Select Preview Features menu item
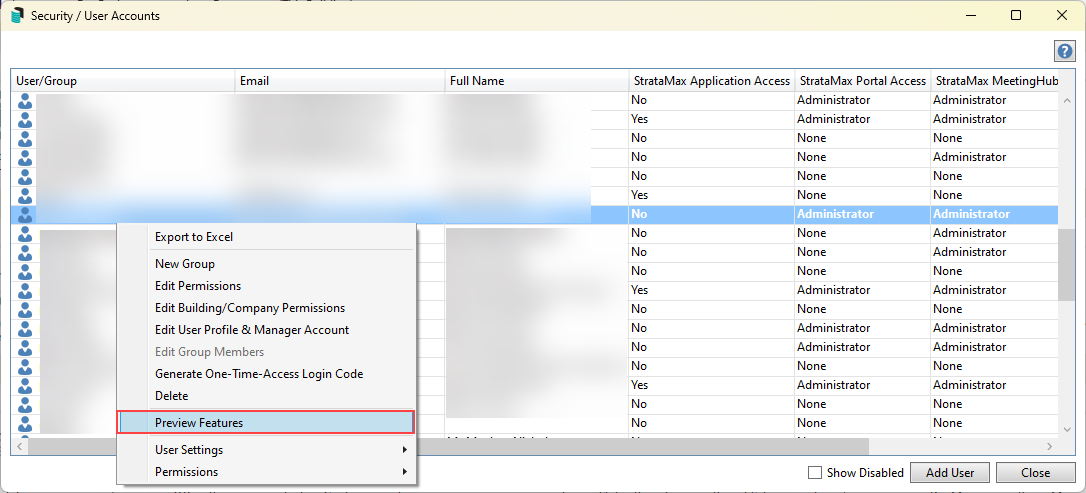 (266, 422)
